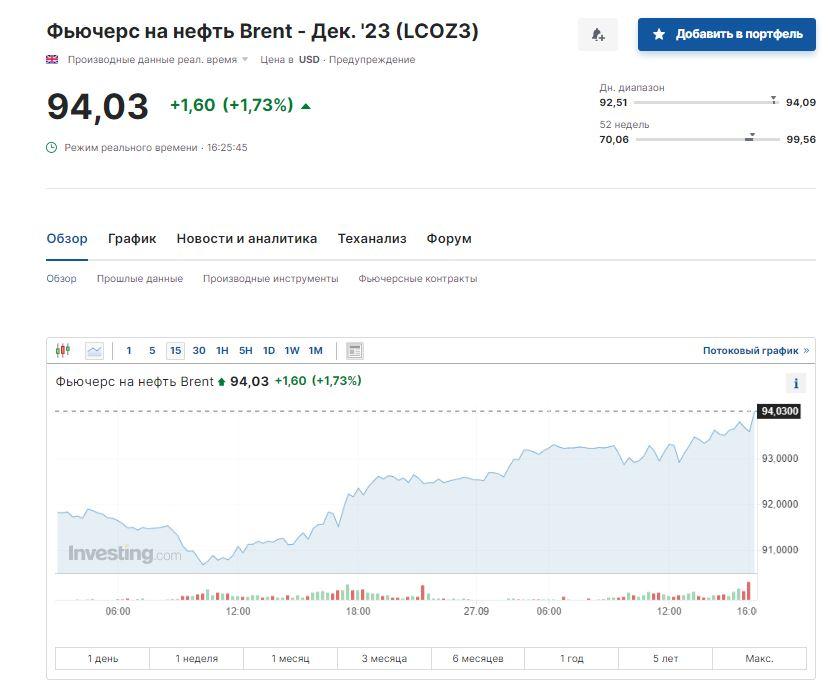Open the График tab
Viewport: 828px width, 684px height.
click(132, 238)
